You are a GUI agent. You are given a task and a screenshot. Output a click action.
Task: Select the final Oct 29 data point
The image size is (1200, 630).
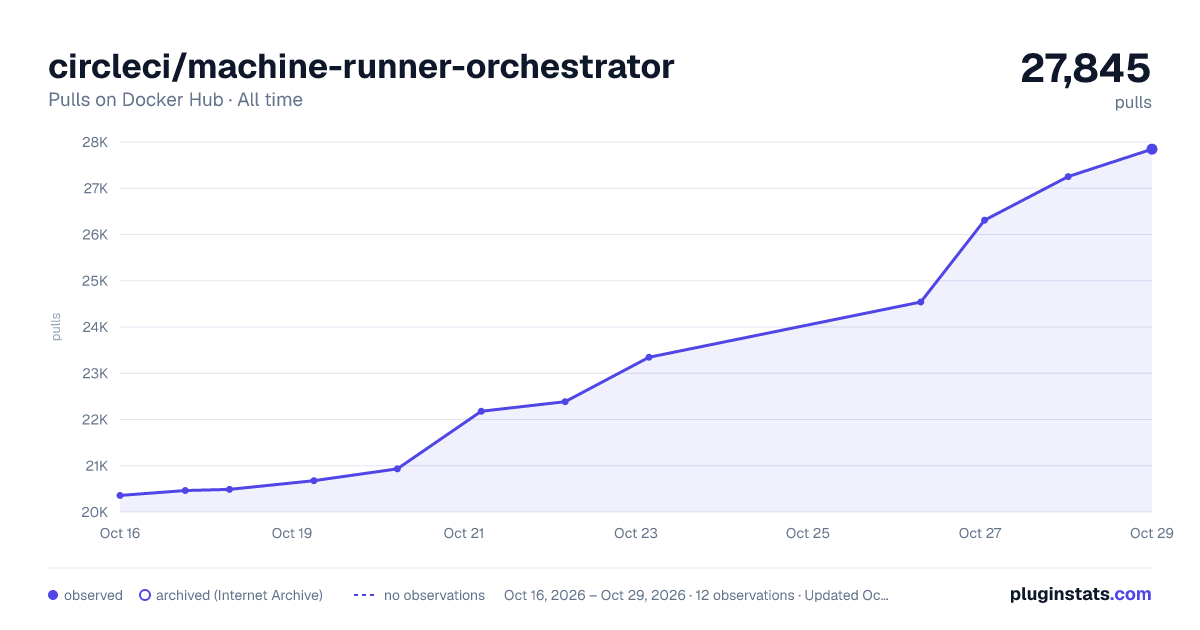pos(1152,149)
